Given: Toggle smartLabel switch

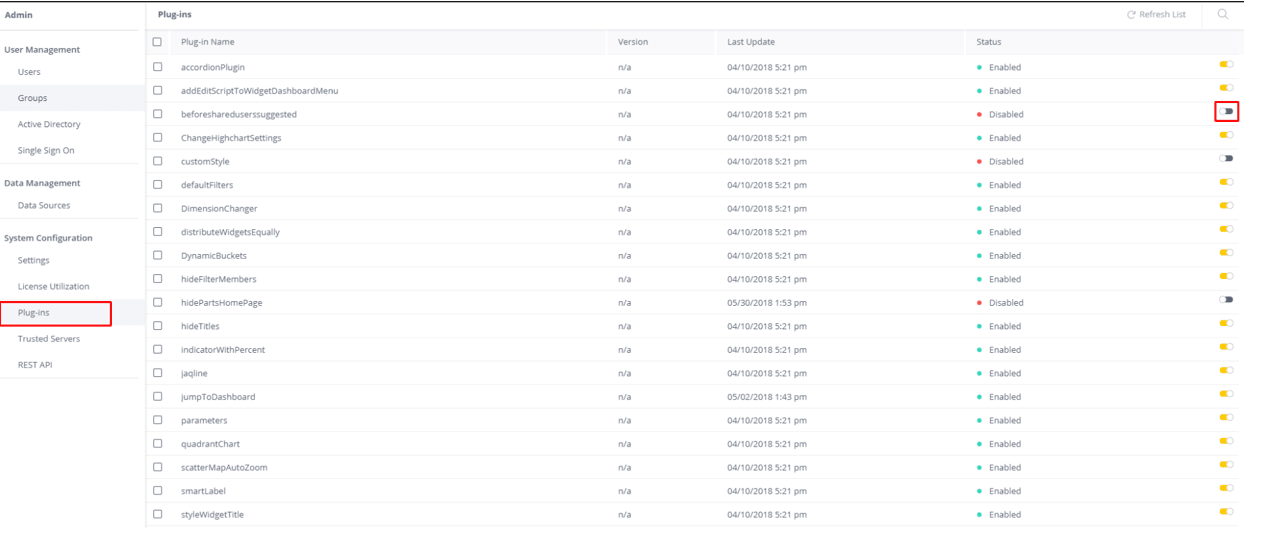Looking at the screenshot, I should (x=1226, y=488).
